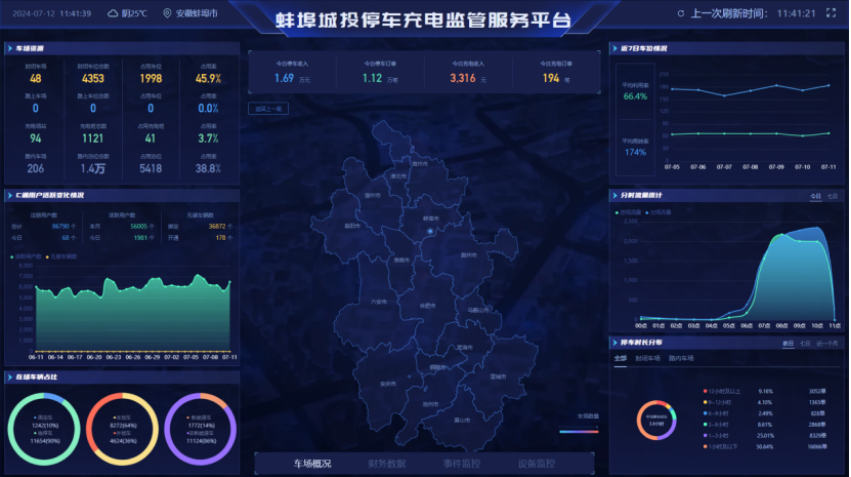Click the arrow icon of 在场车辆占比 panel

(10, 376)
